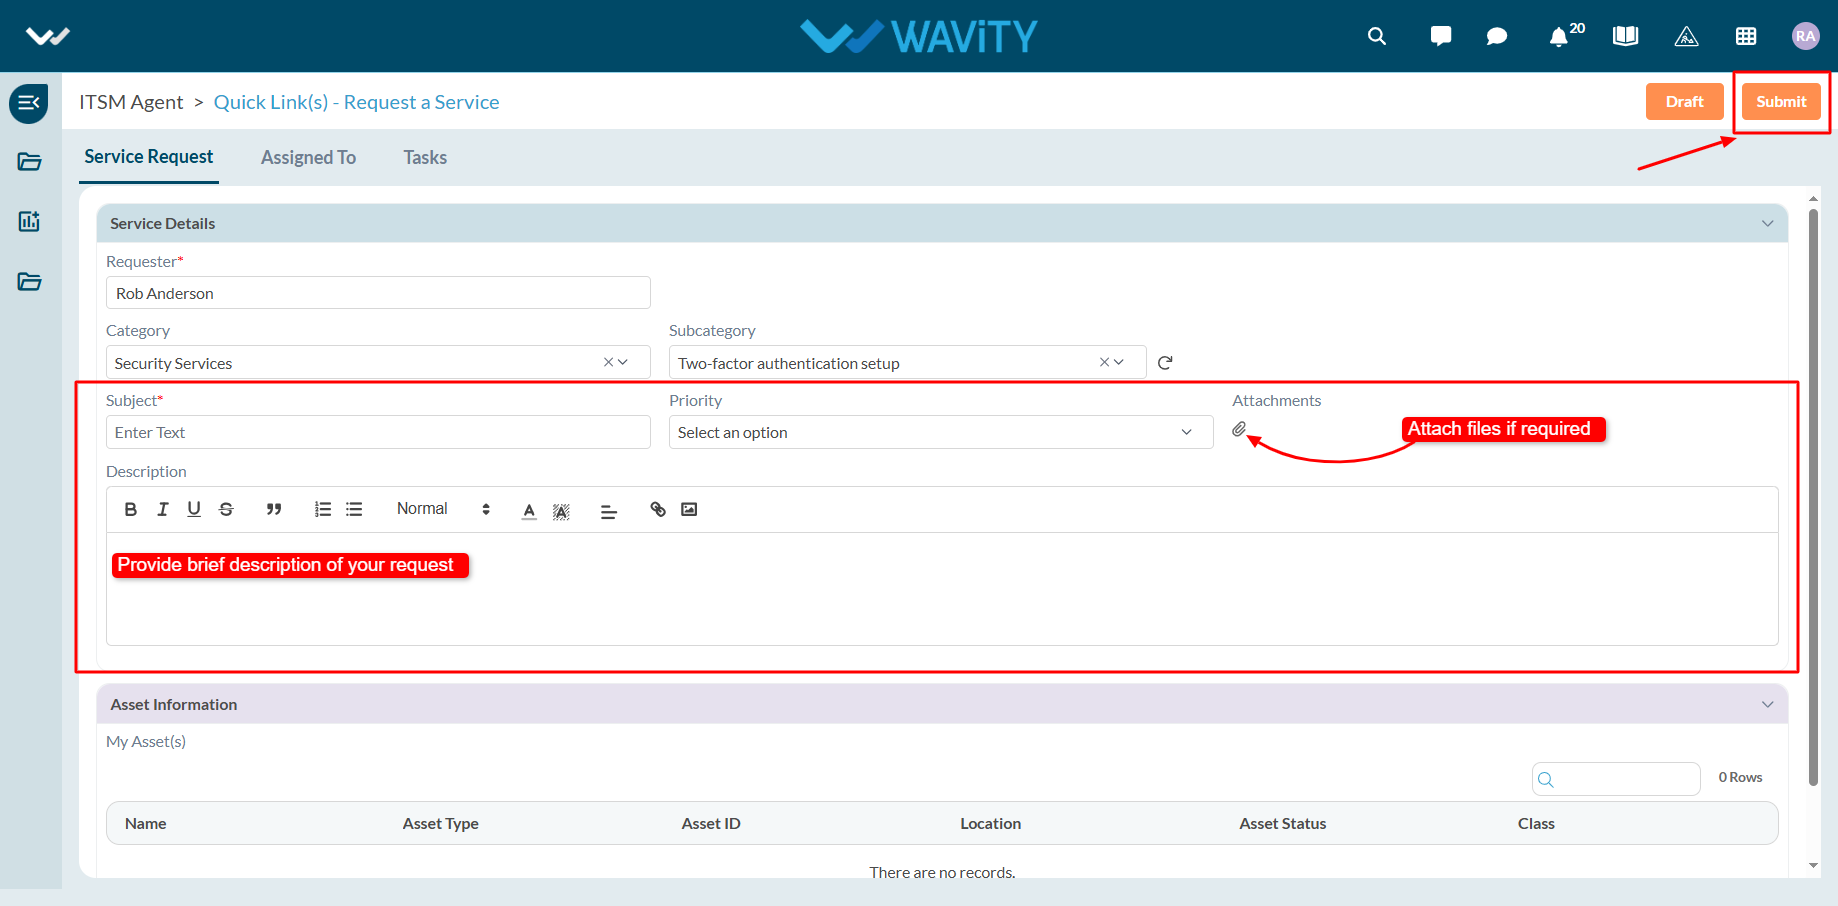The width and height of the screenshot is (1838, 906).
Task: Apply italic formatting in description editor
Action: click(163, 509)
